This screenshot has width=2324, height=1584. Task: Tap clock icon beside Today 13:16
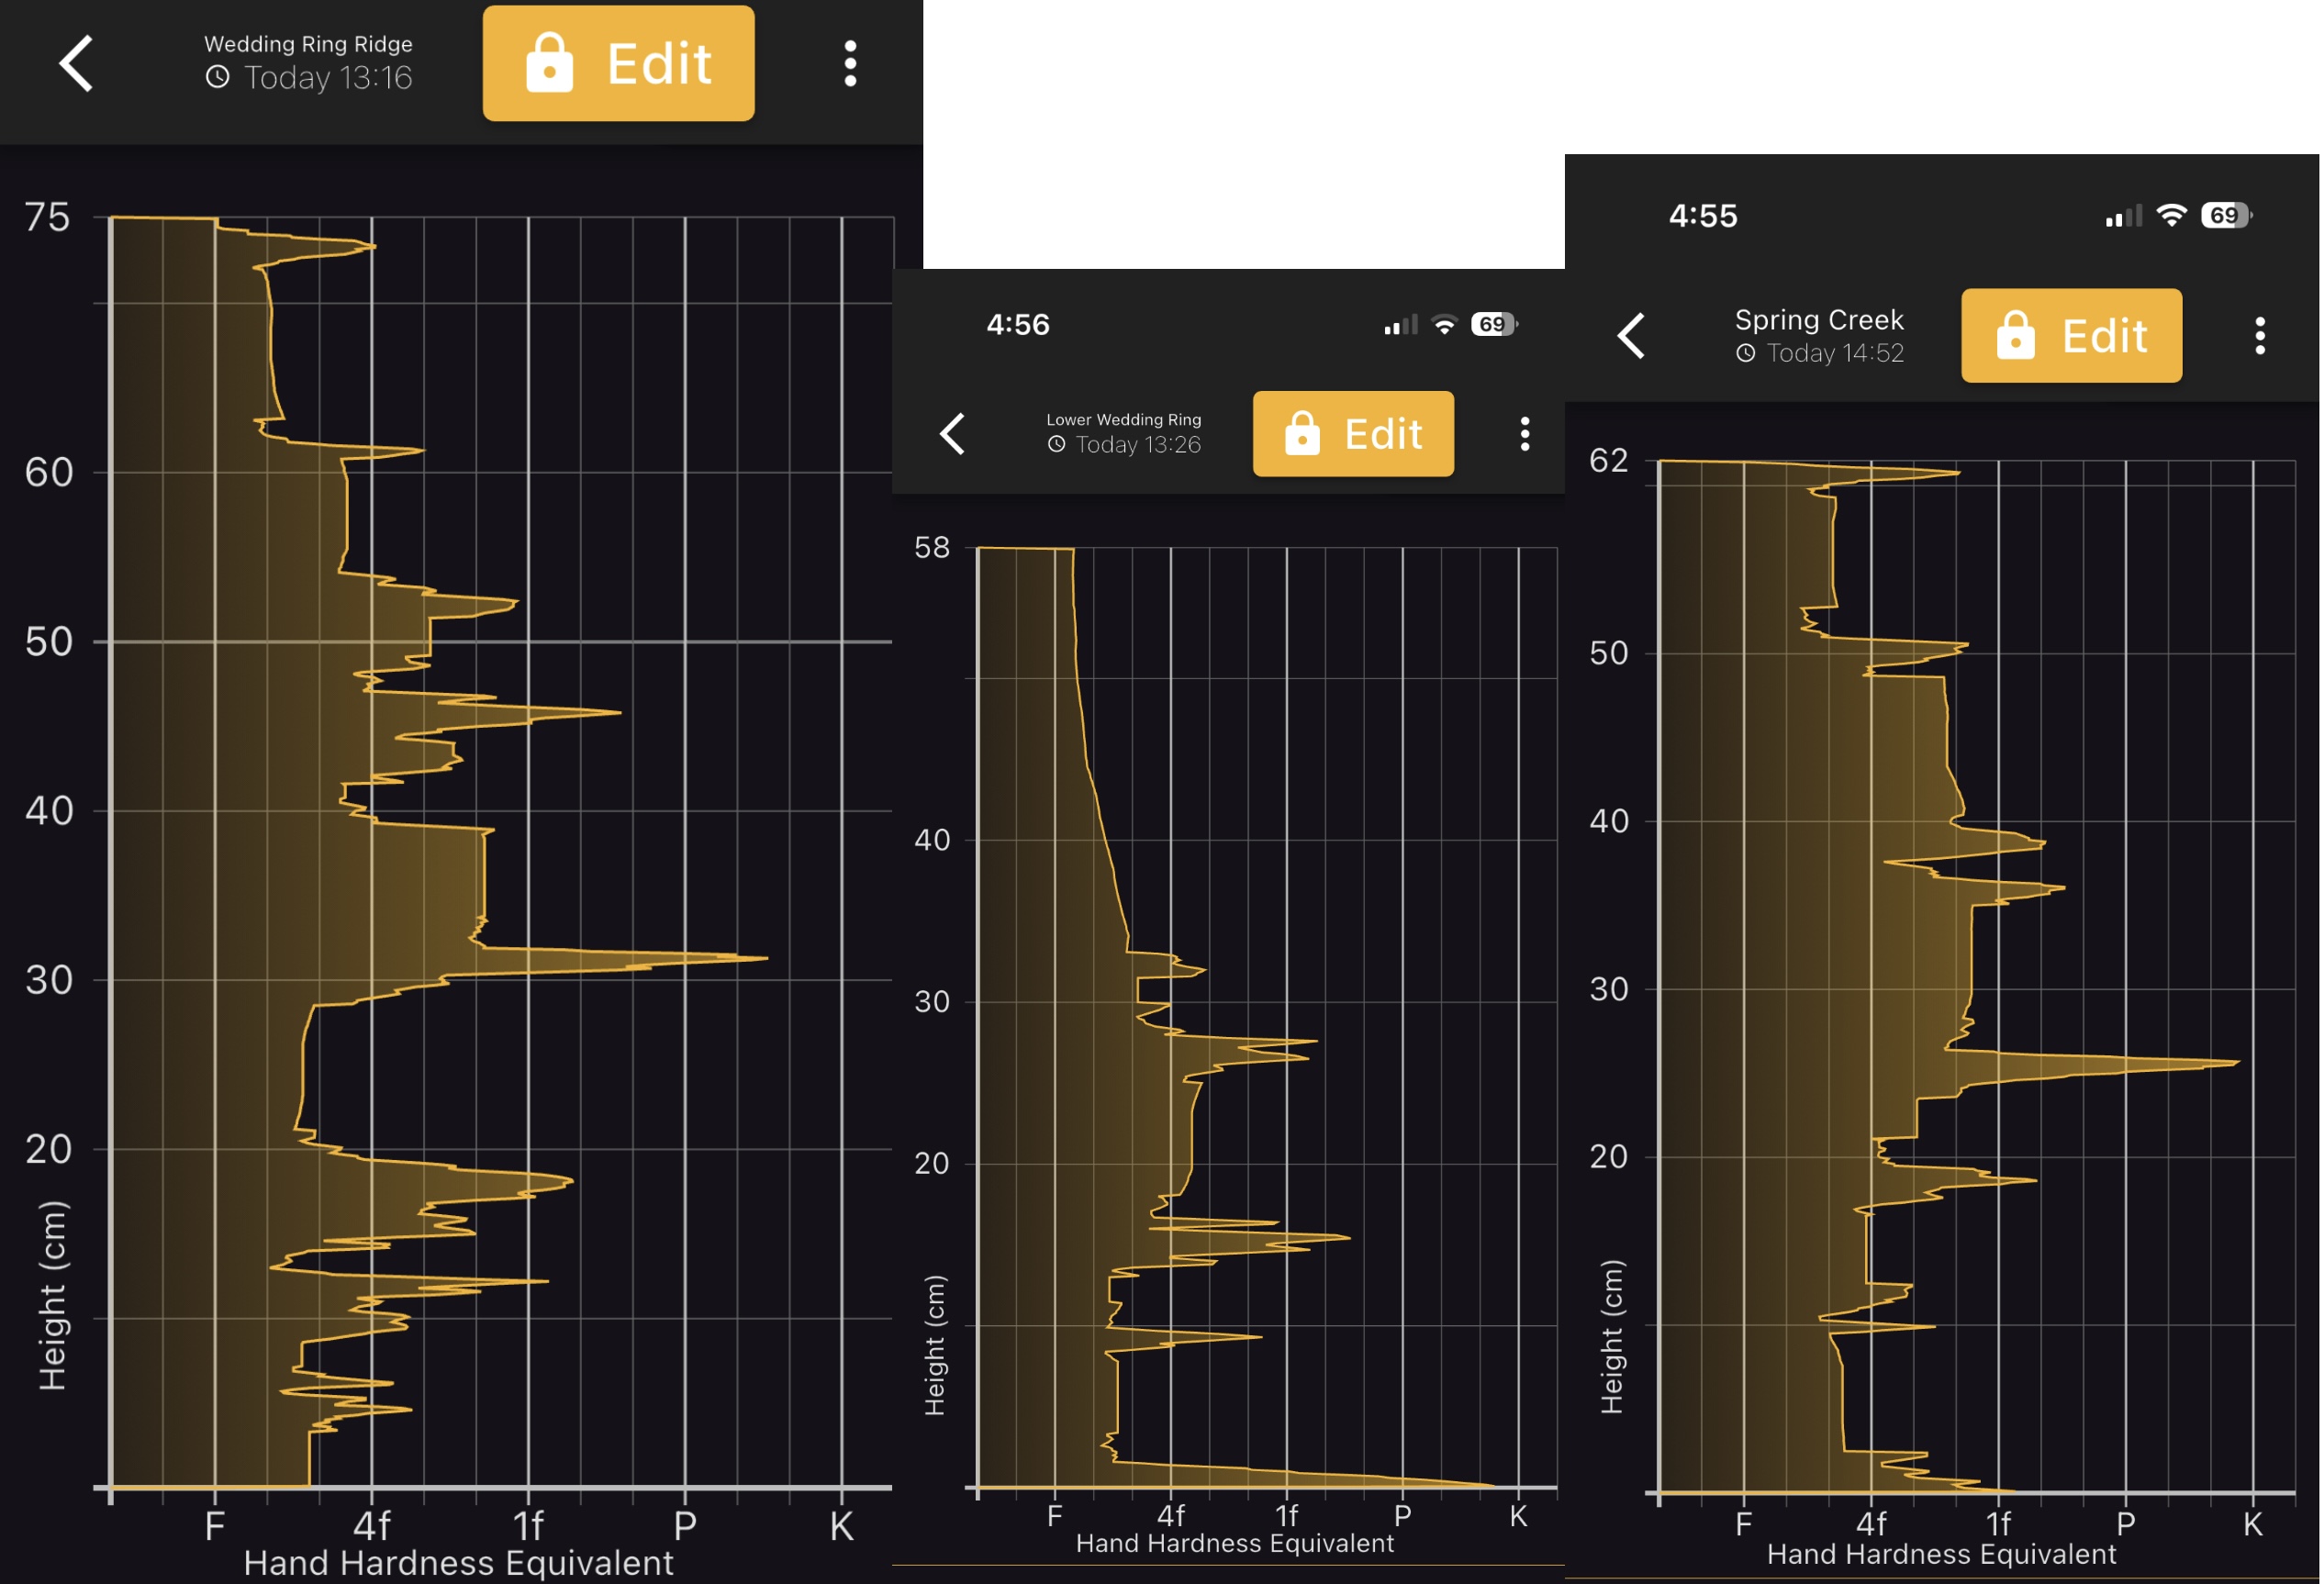(x=217, y=77)
